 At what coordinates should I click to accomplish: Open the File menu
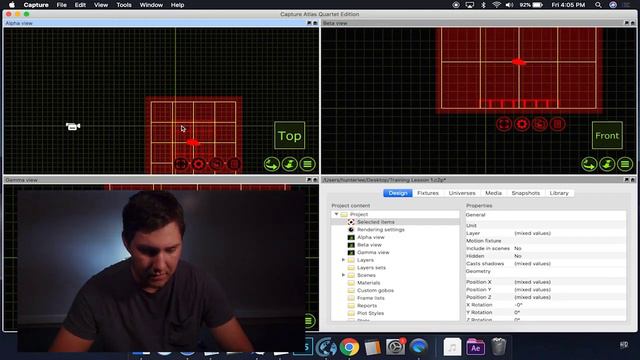(x=62, y=5)
